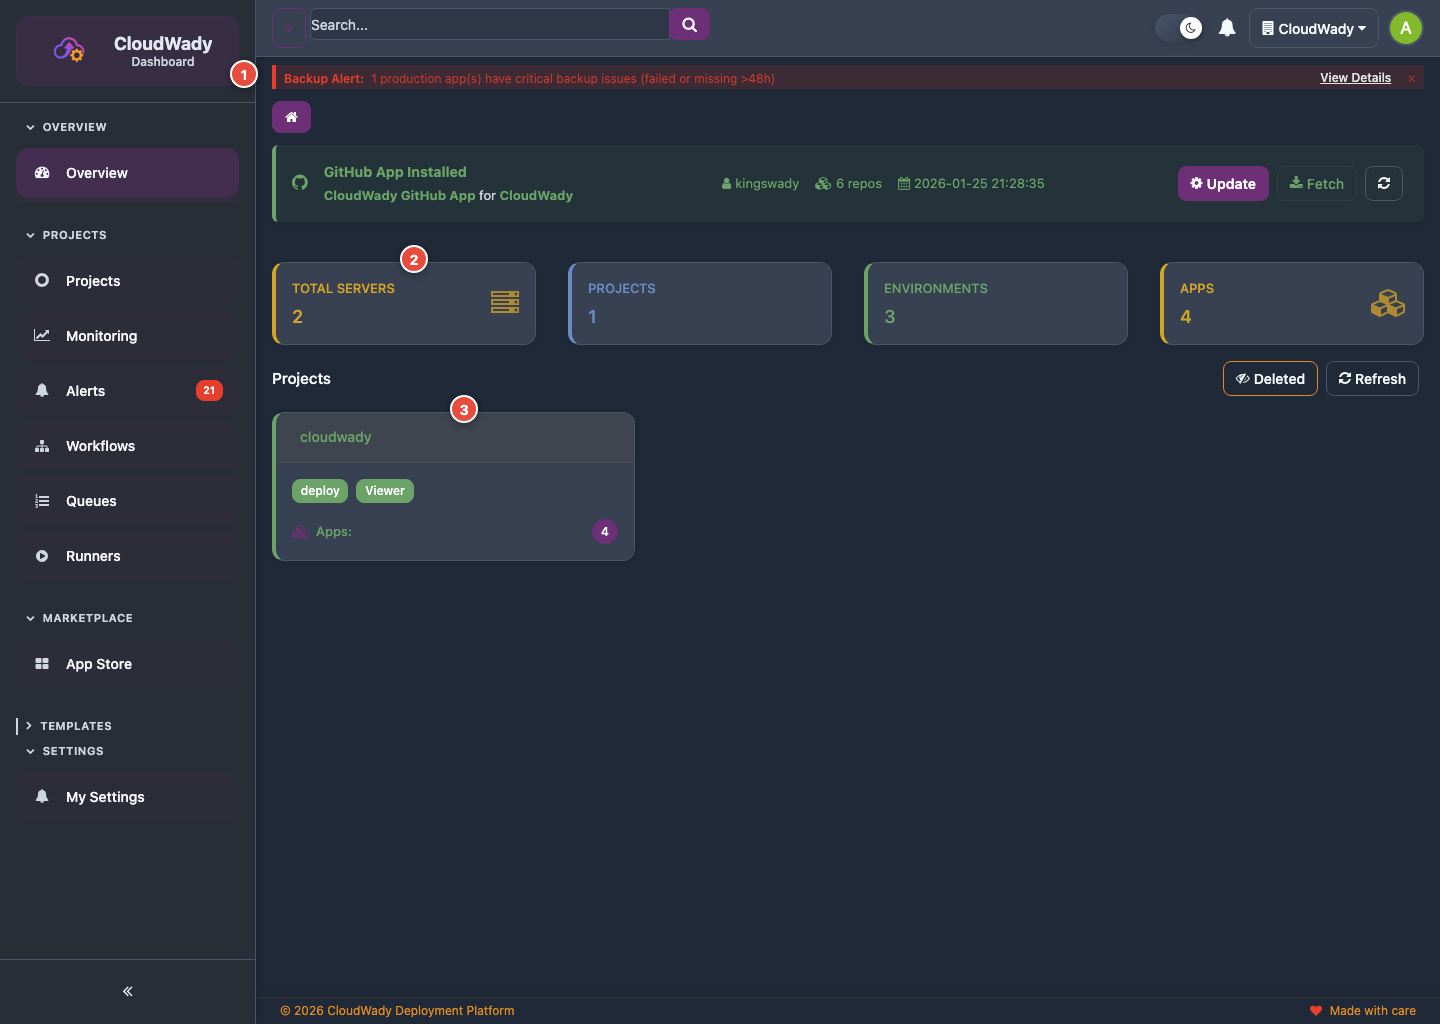
Task: Click the search magnifier icon
Action: [x=689, y=24]
